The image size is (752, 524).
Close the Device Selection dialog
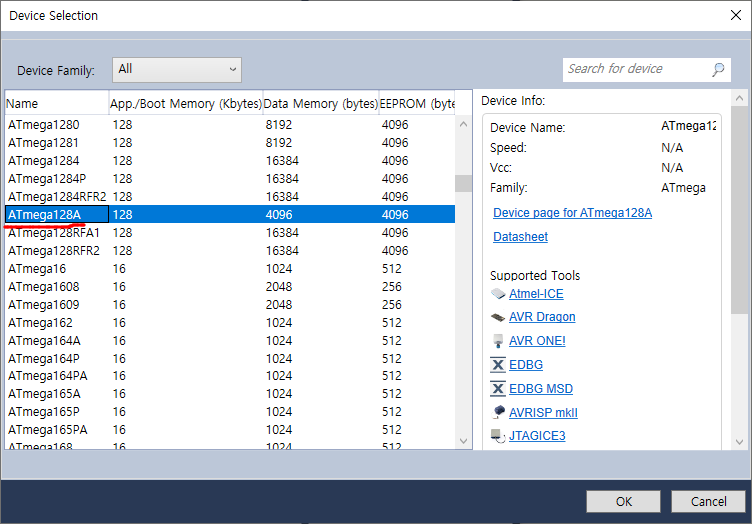click(x=736, y=15)
